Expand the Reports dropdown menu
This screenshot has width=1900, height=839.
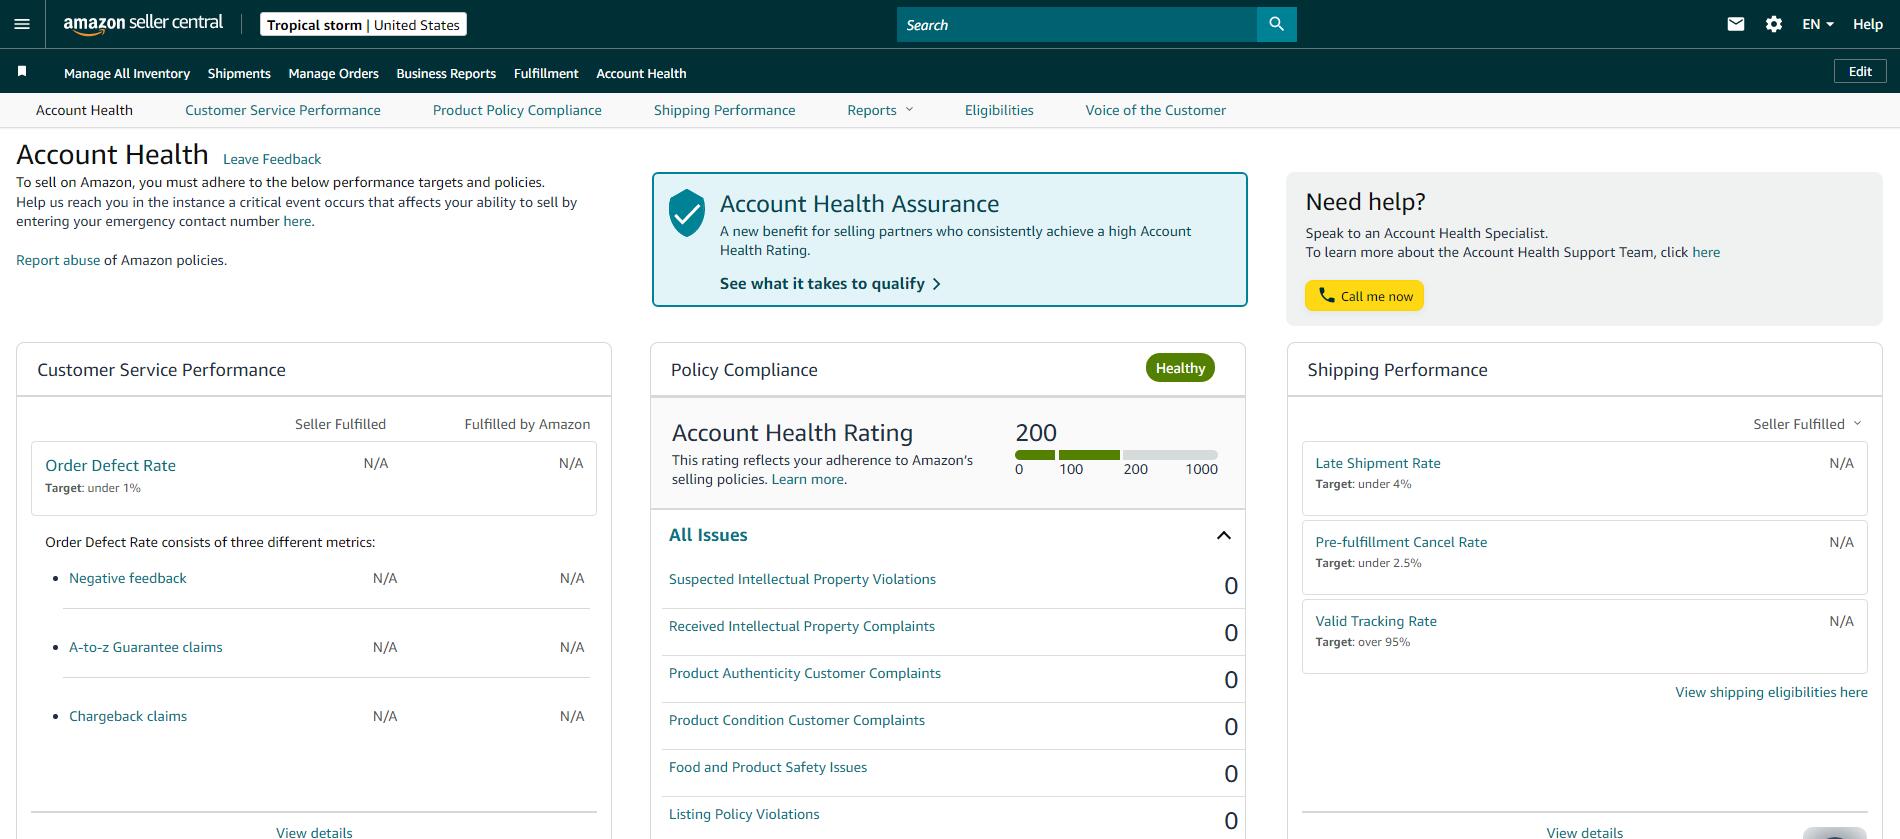[880, 110]
